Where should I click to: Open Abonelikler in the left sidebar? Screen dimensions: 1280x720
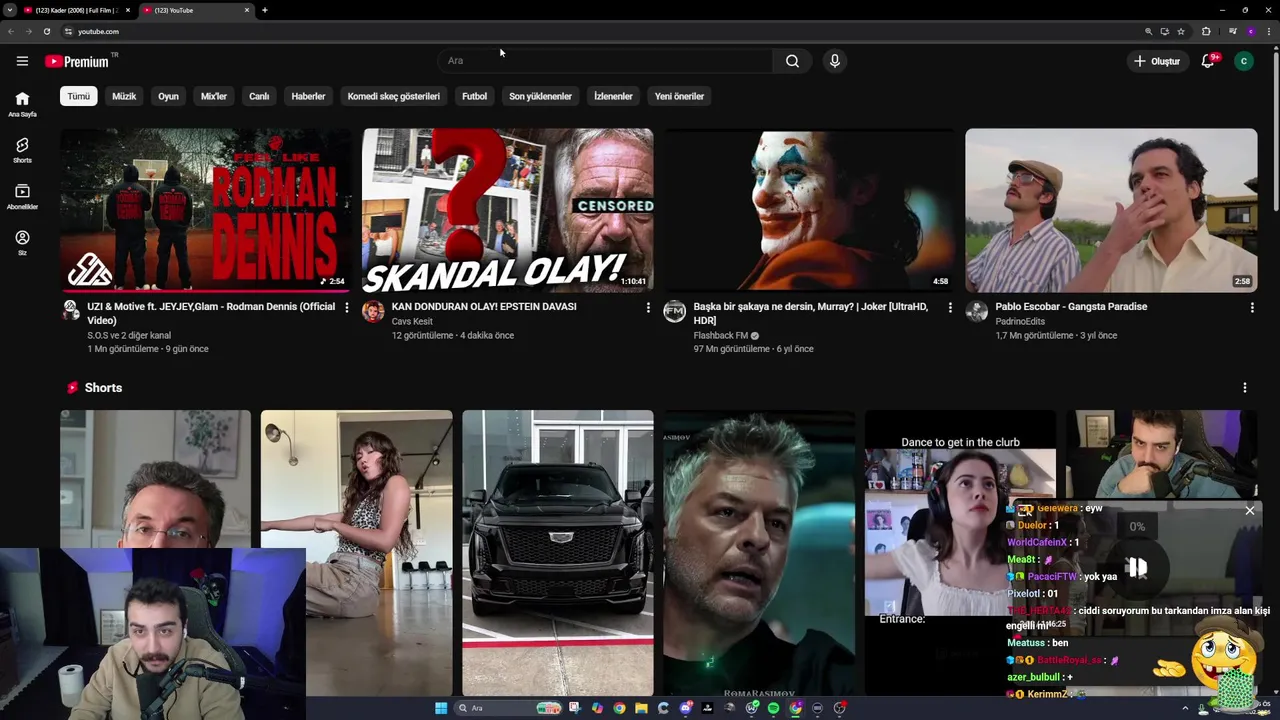pos(22,196)
